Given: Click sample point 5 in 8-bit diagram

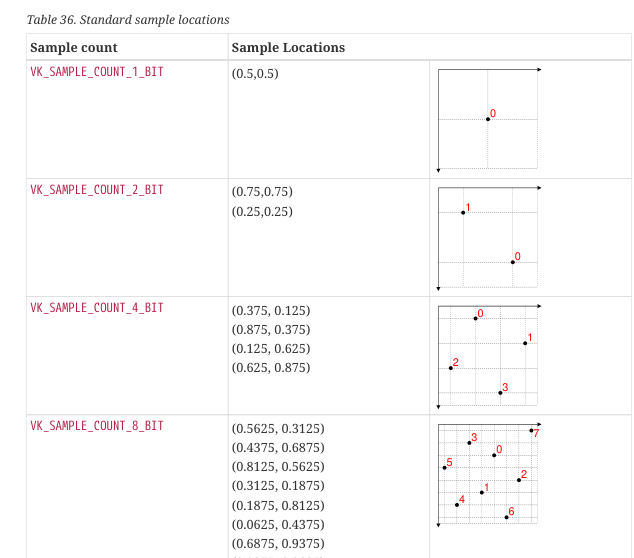Looking at the screenshot, I should tap(444, 468).
